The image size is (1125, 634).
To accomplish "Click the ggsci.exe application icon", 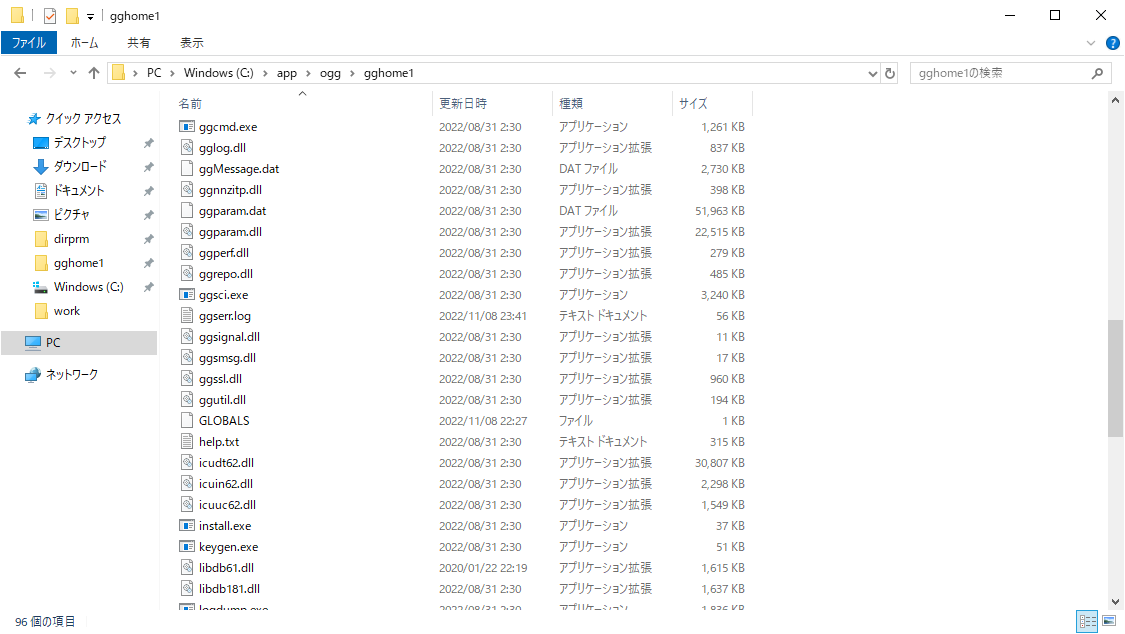I will 187,295.
